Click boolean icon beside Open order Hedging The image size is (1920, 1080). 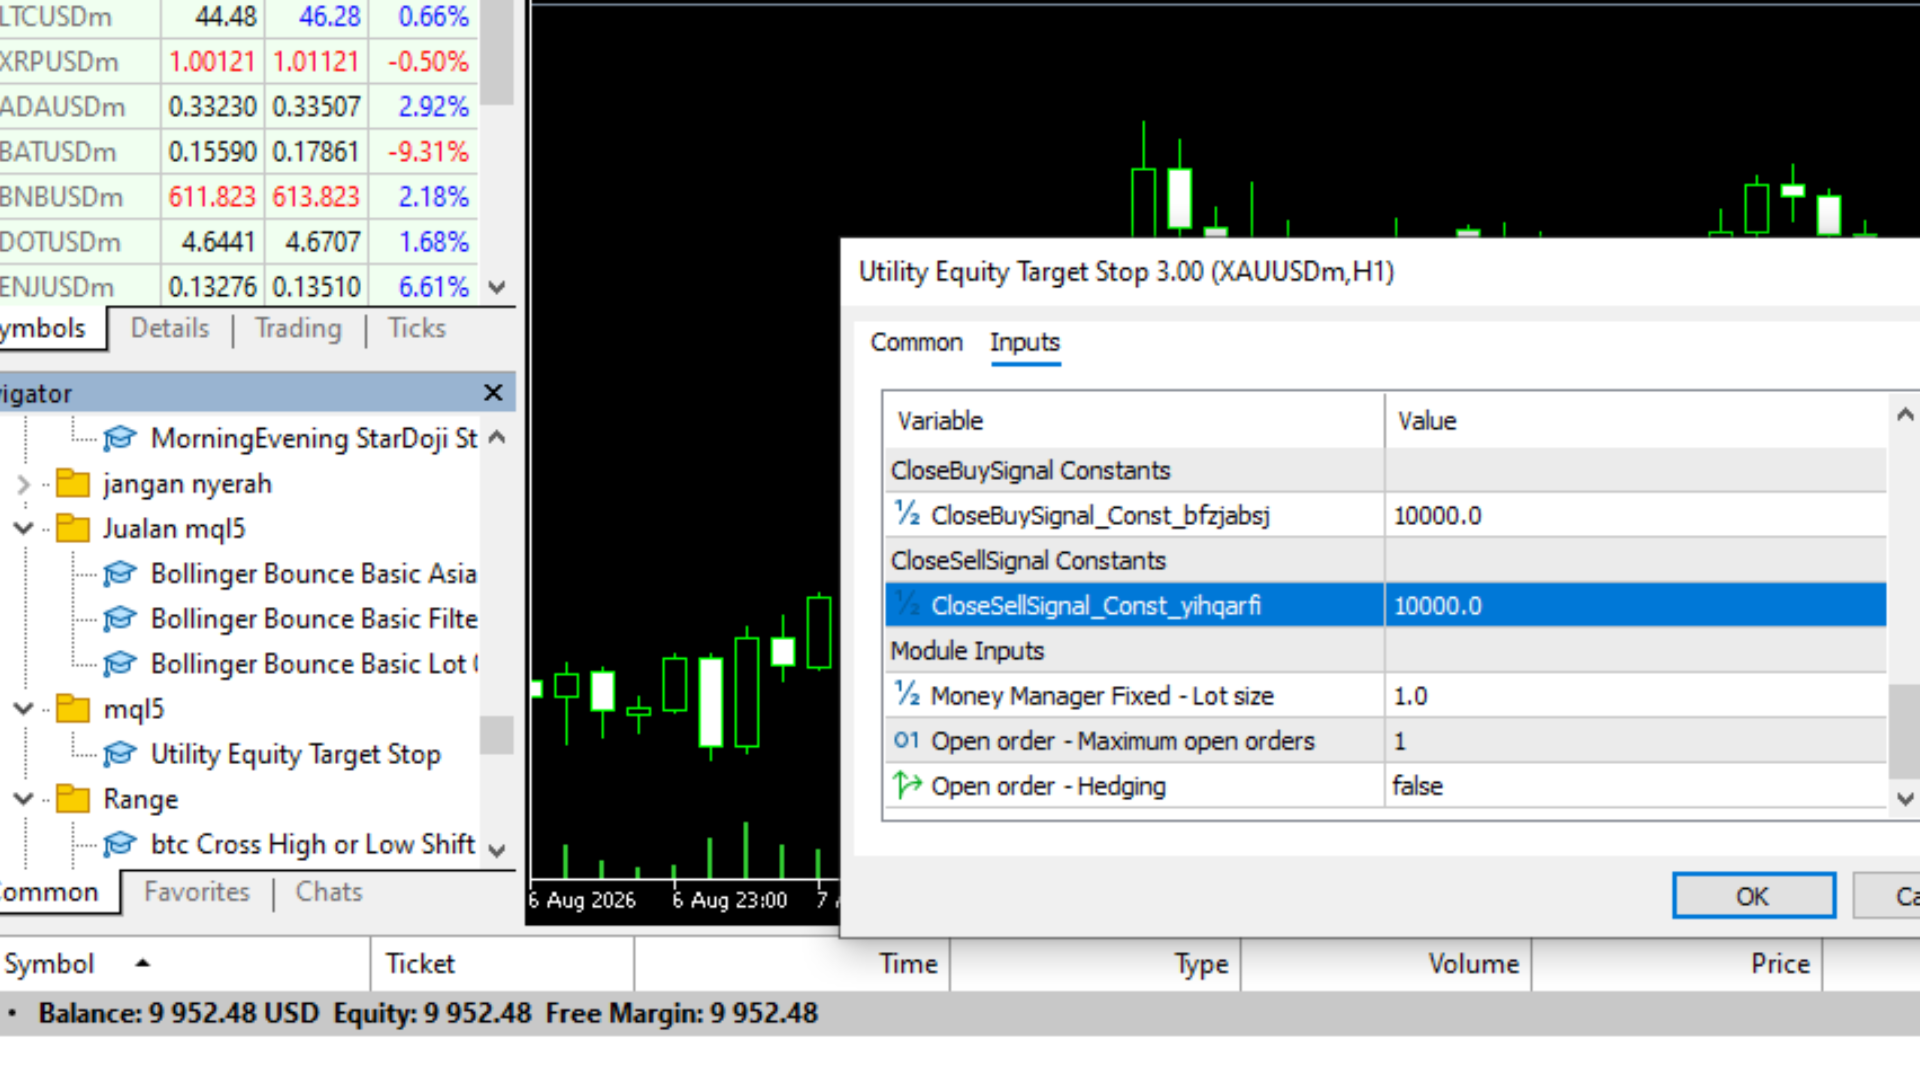(907, 785)
